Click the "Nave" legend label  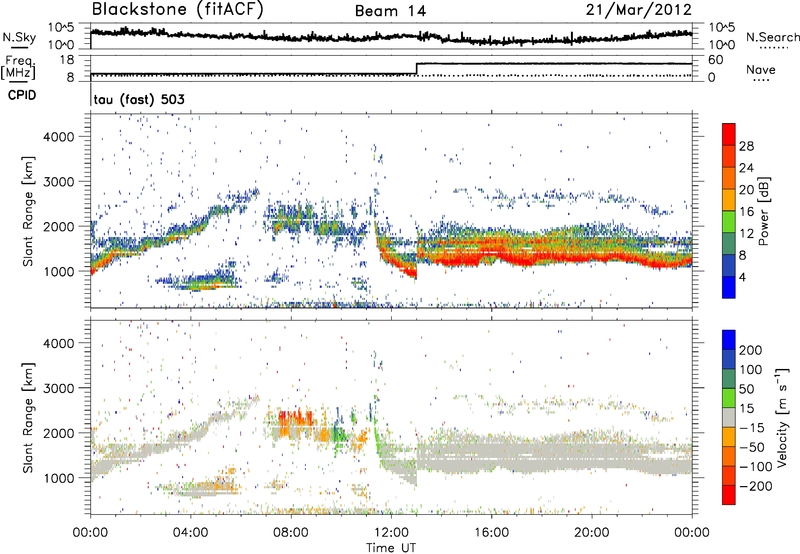pyautogui.click(x=761, y=69)
